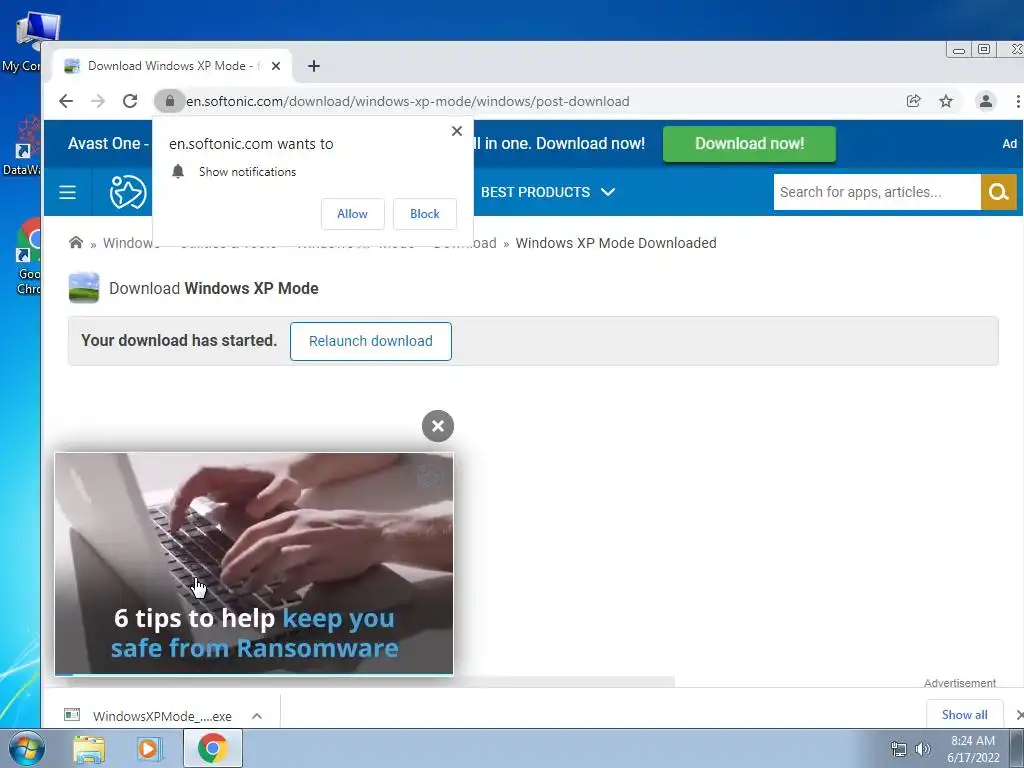Click the WindowsXPMode exe download item
The image size is (1024, 768).
(148, 716)
